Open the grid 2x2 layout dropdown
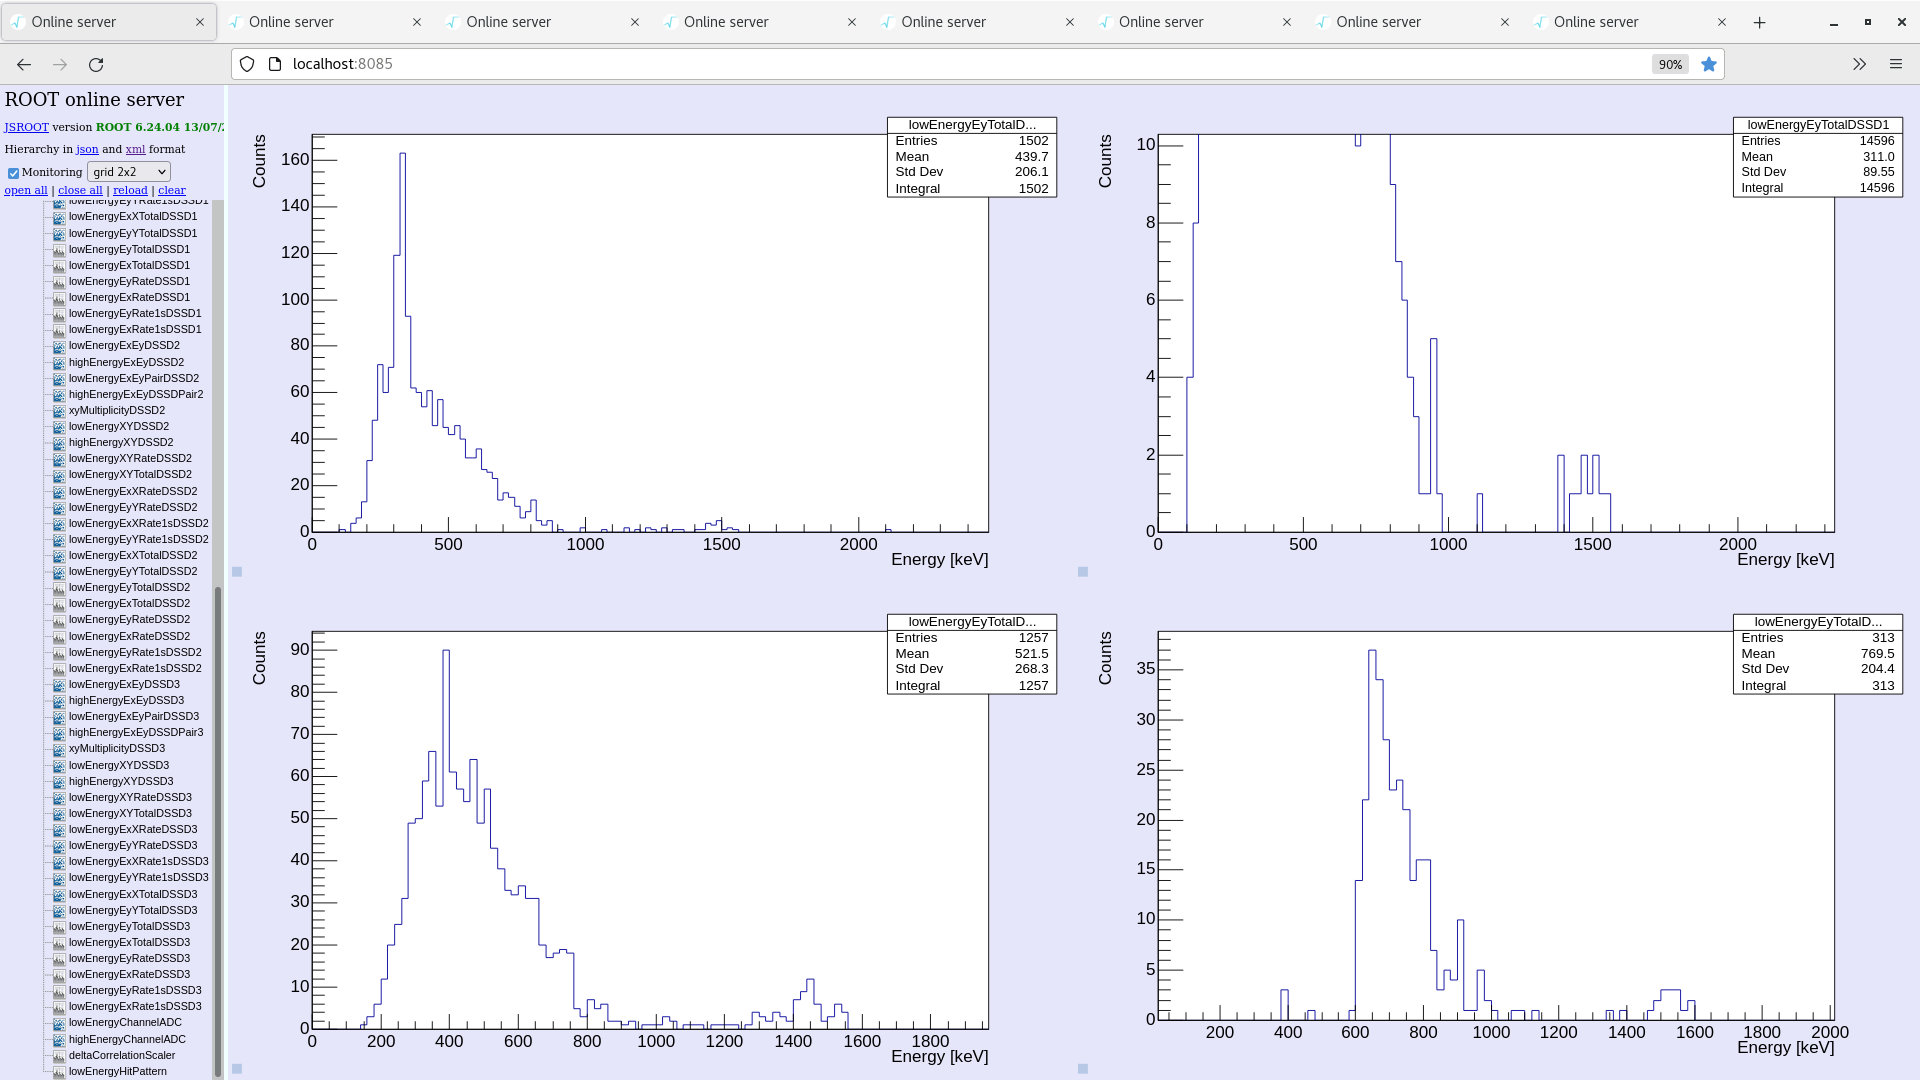 click(x=128, y=171)
